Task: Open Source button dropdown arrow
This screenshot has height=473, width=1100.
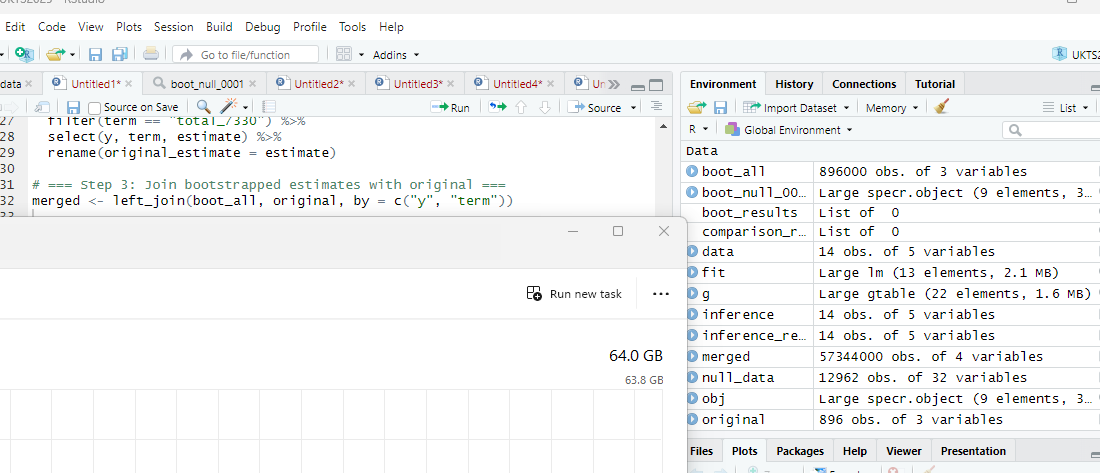Action: click(x=633, y=107)
